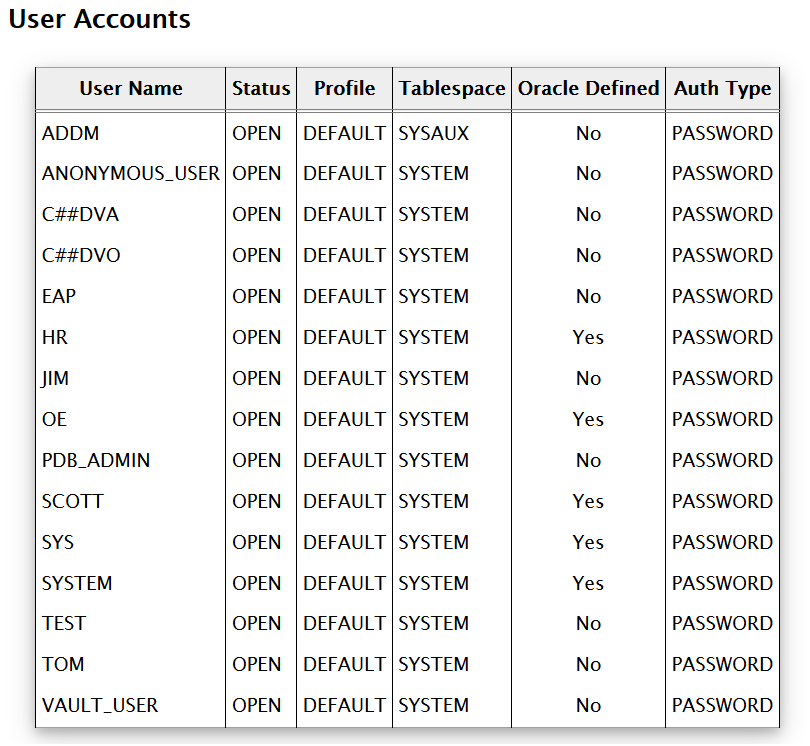Image resolution: width=810 pixels, height=746 pixels.
Task: Click the PDB_ADMIN user name
Action: click(96, 461)
